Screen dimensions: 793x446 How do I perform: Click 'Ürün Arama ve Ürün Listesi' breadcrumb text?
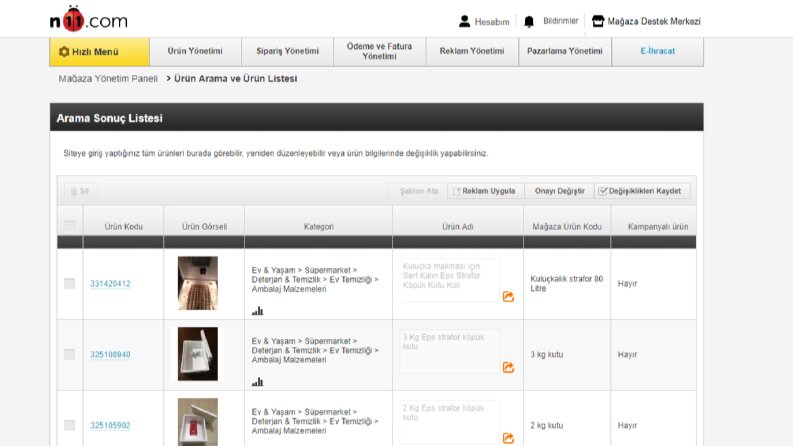click(236, 79)
